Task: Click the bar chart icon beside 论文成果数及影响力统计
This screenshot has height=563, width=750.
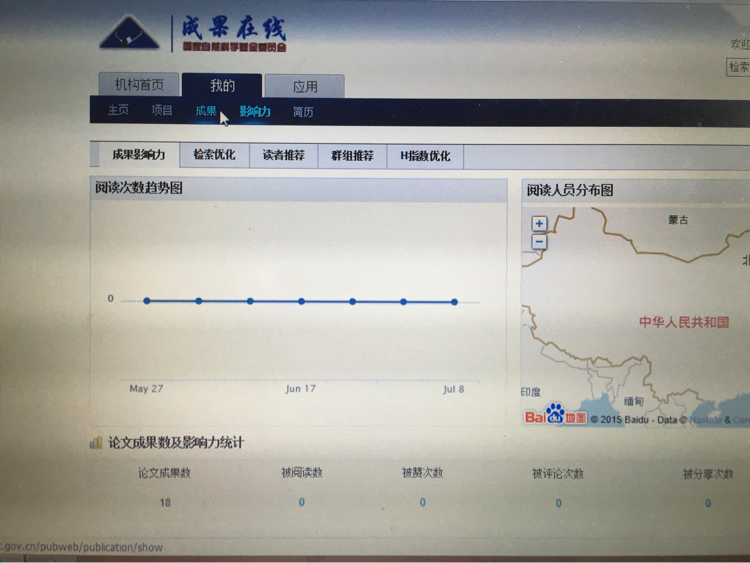Action: pos(96,442)
